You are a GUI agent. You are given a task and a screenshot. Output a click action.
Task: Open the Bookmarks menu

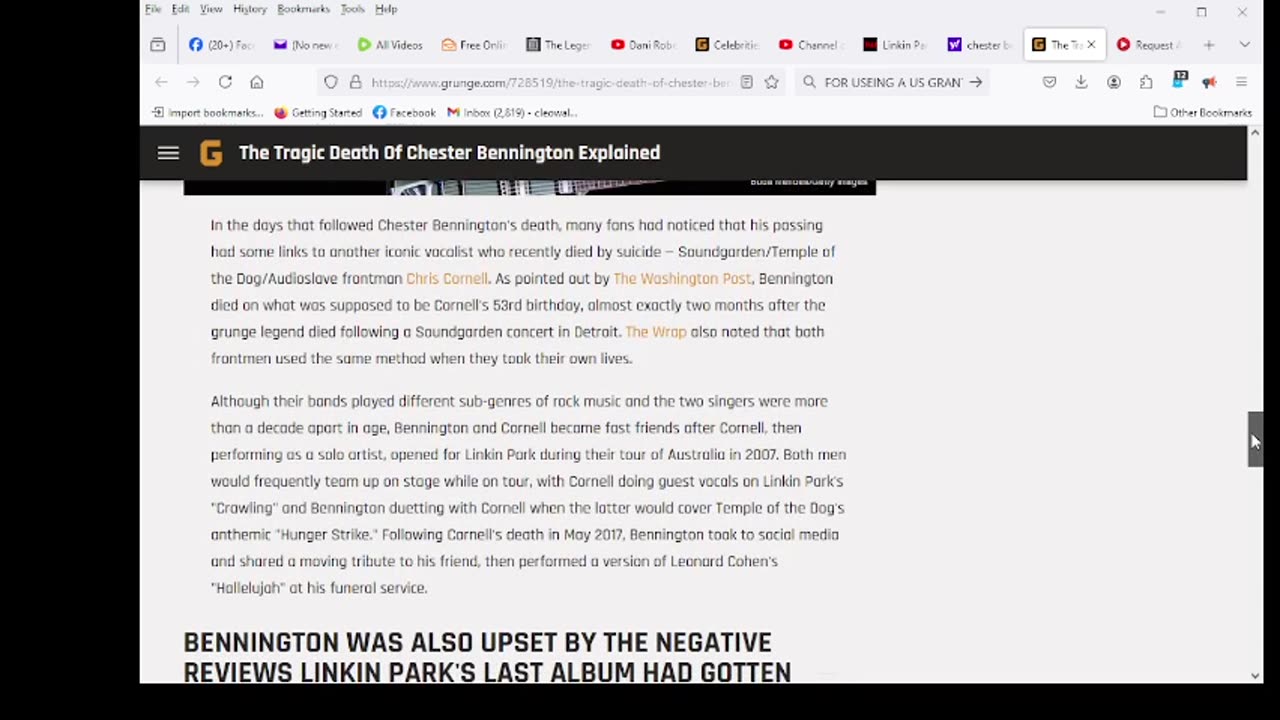pos(303,9)
